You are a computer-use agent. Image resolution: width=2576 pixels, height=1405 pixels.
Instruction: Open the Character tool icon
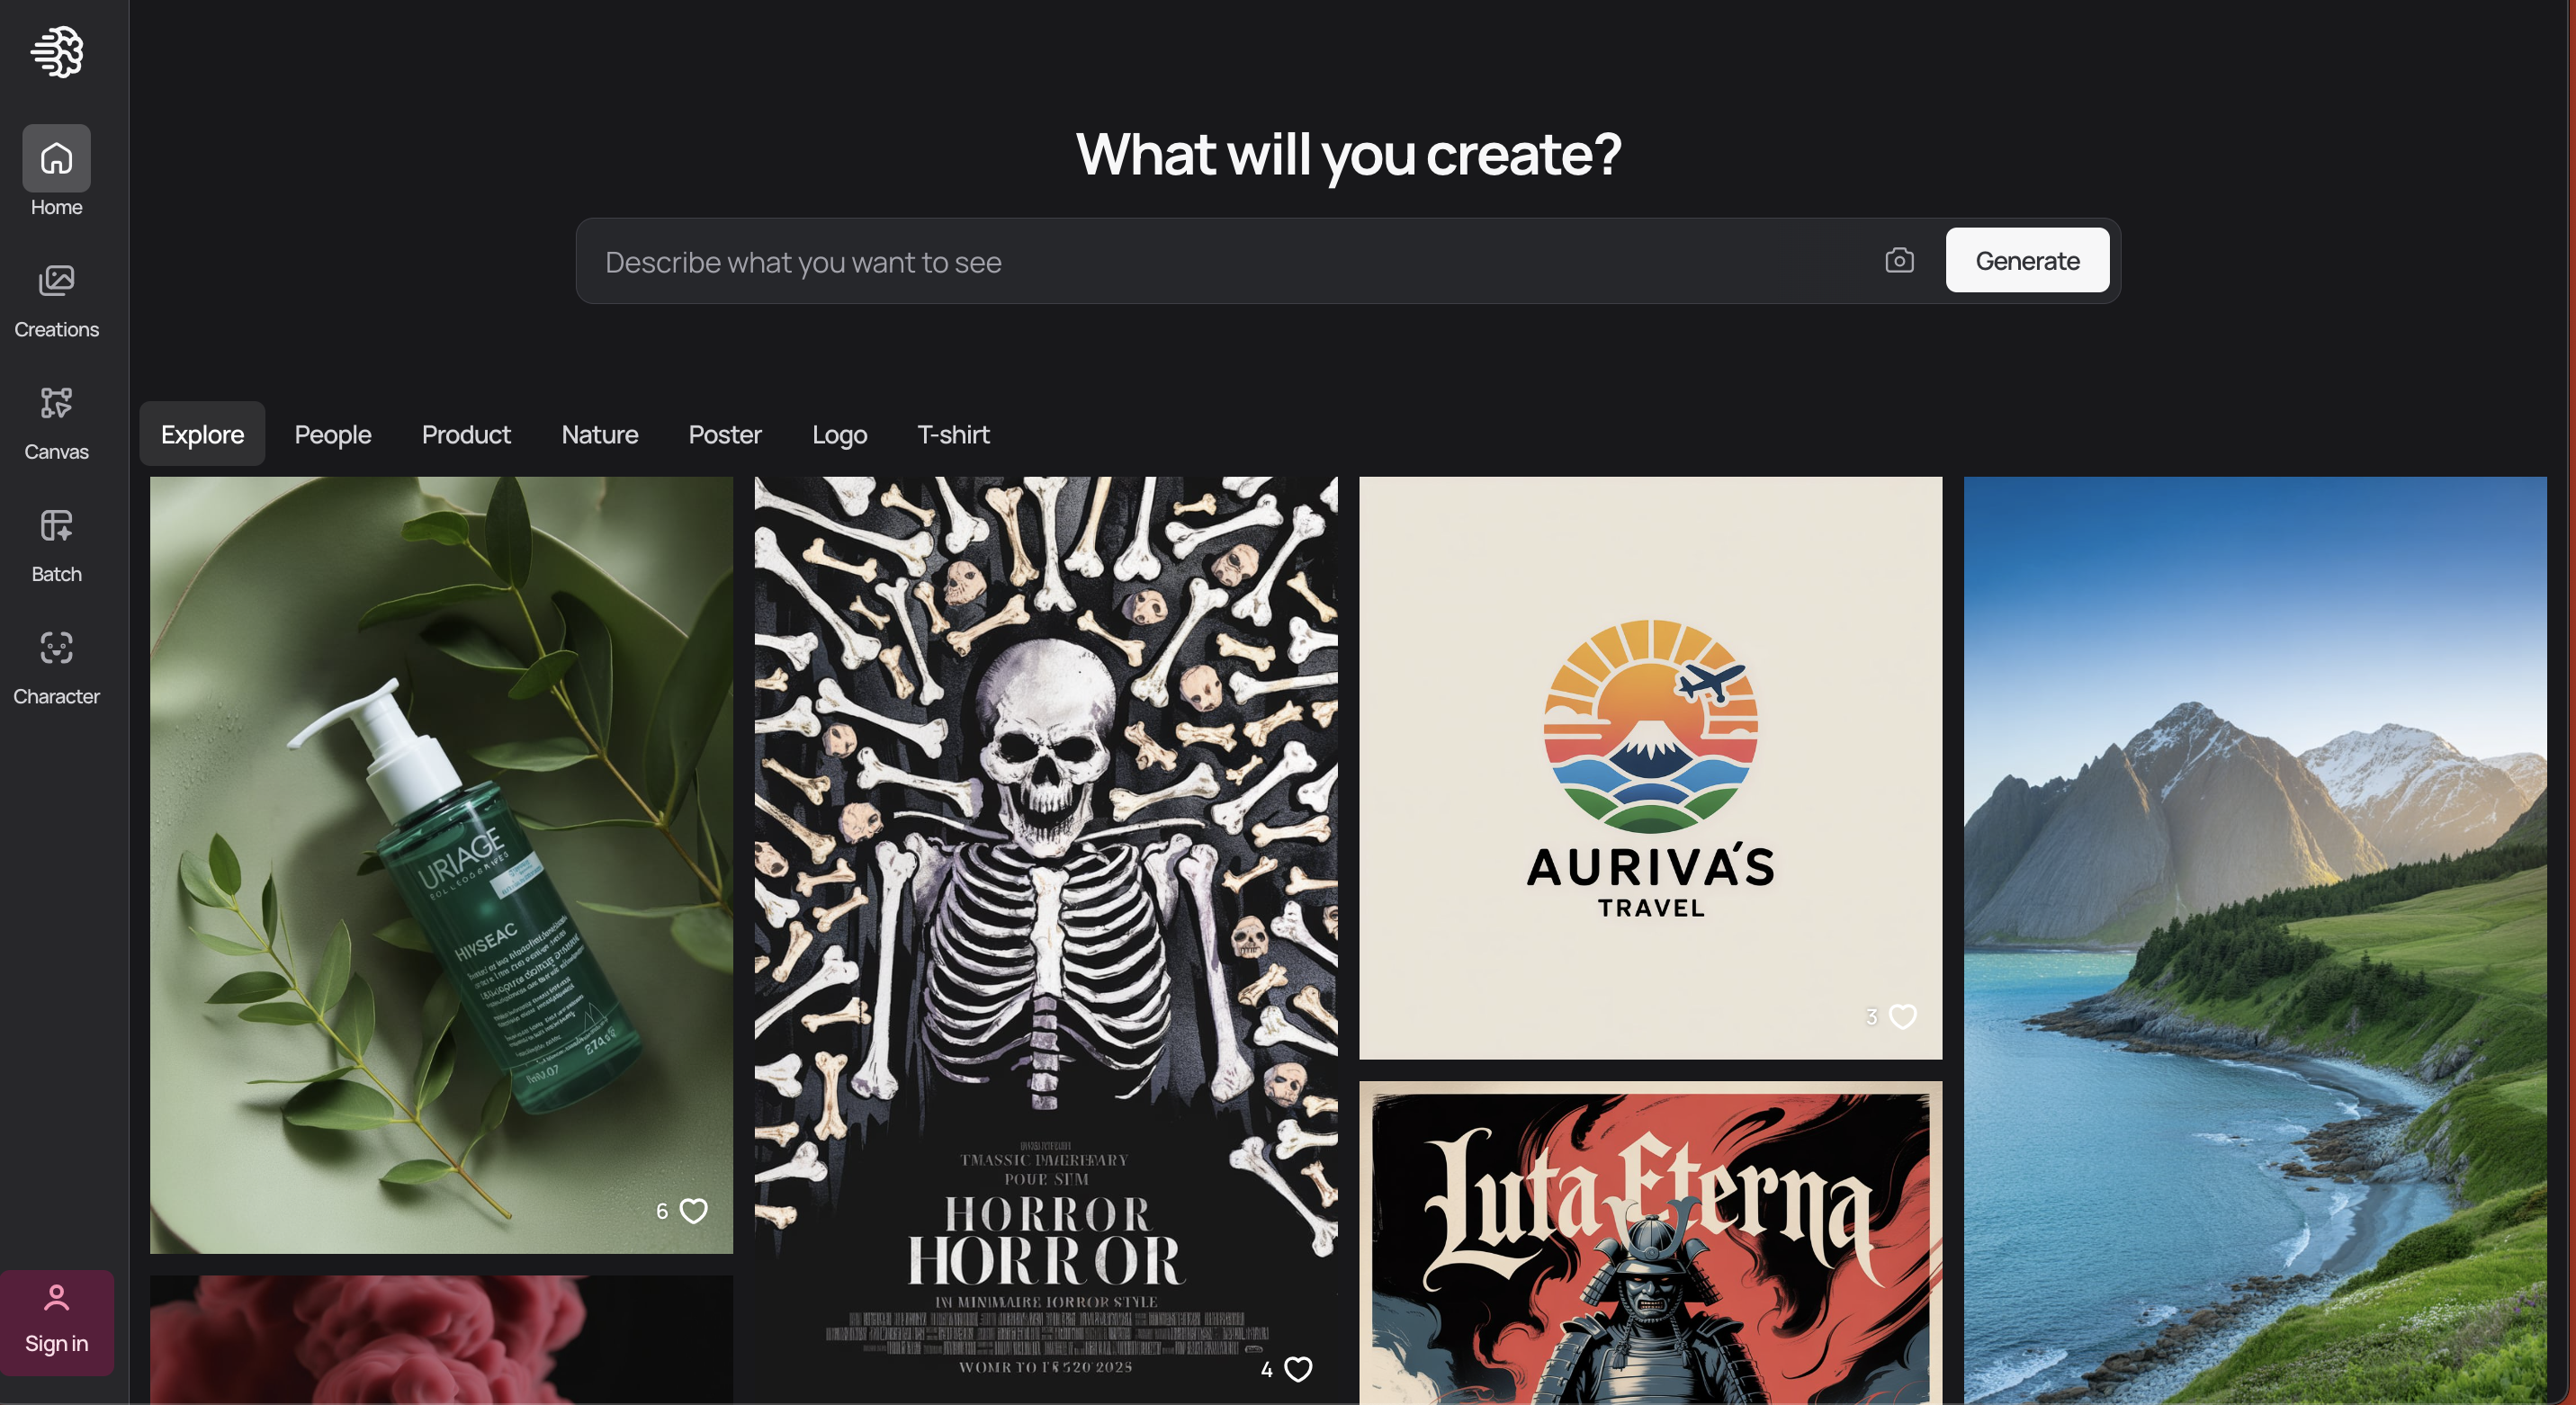click(x=56, y=648)
